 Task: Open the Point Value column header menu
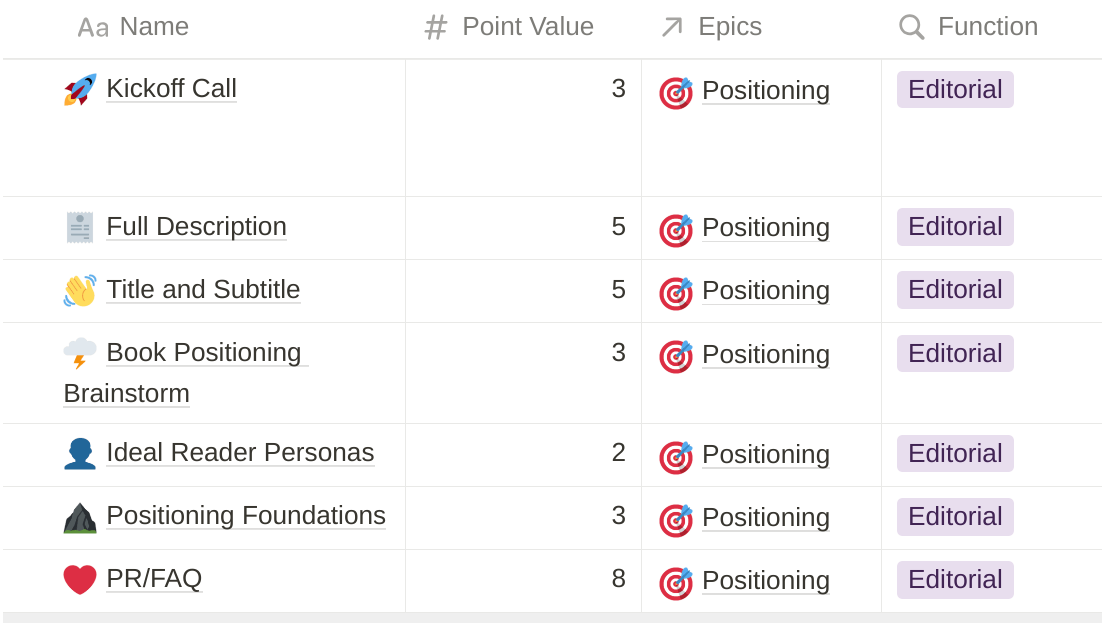(x=510, y=27)
